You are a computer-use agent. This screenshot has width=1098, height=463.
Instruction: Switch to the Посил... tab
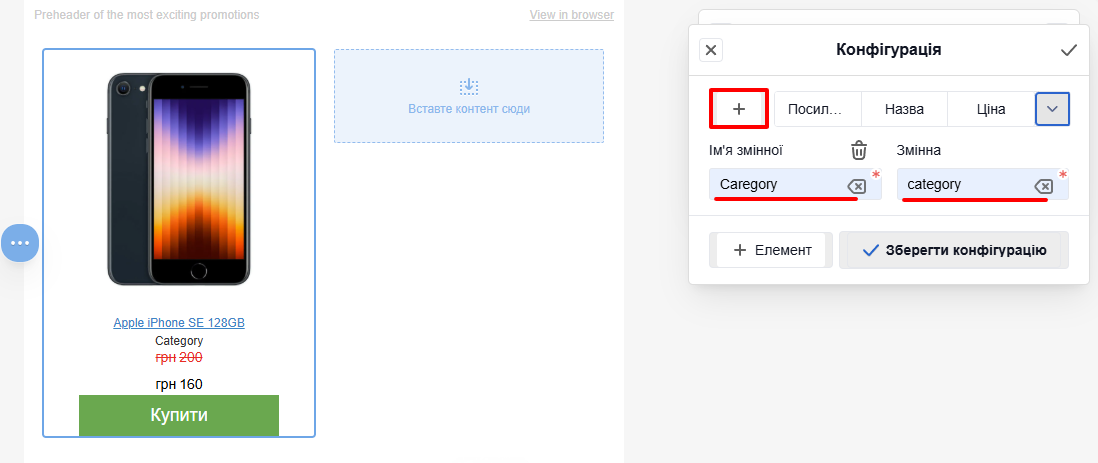point(817,109)
